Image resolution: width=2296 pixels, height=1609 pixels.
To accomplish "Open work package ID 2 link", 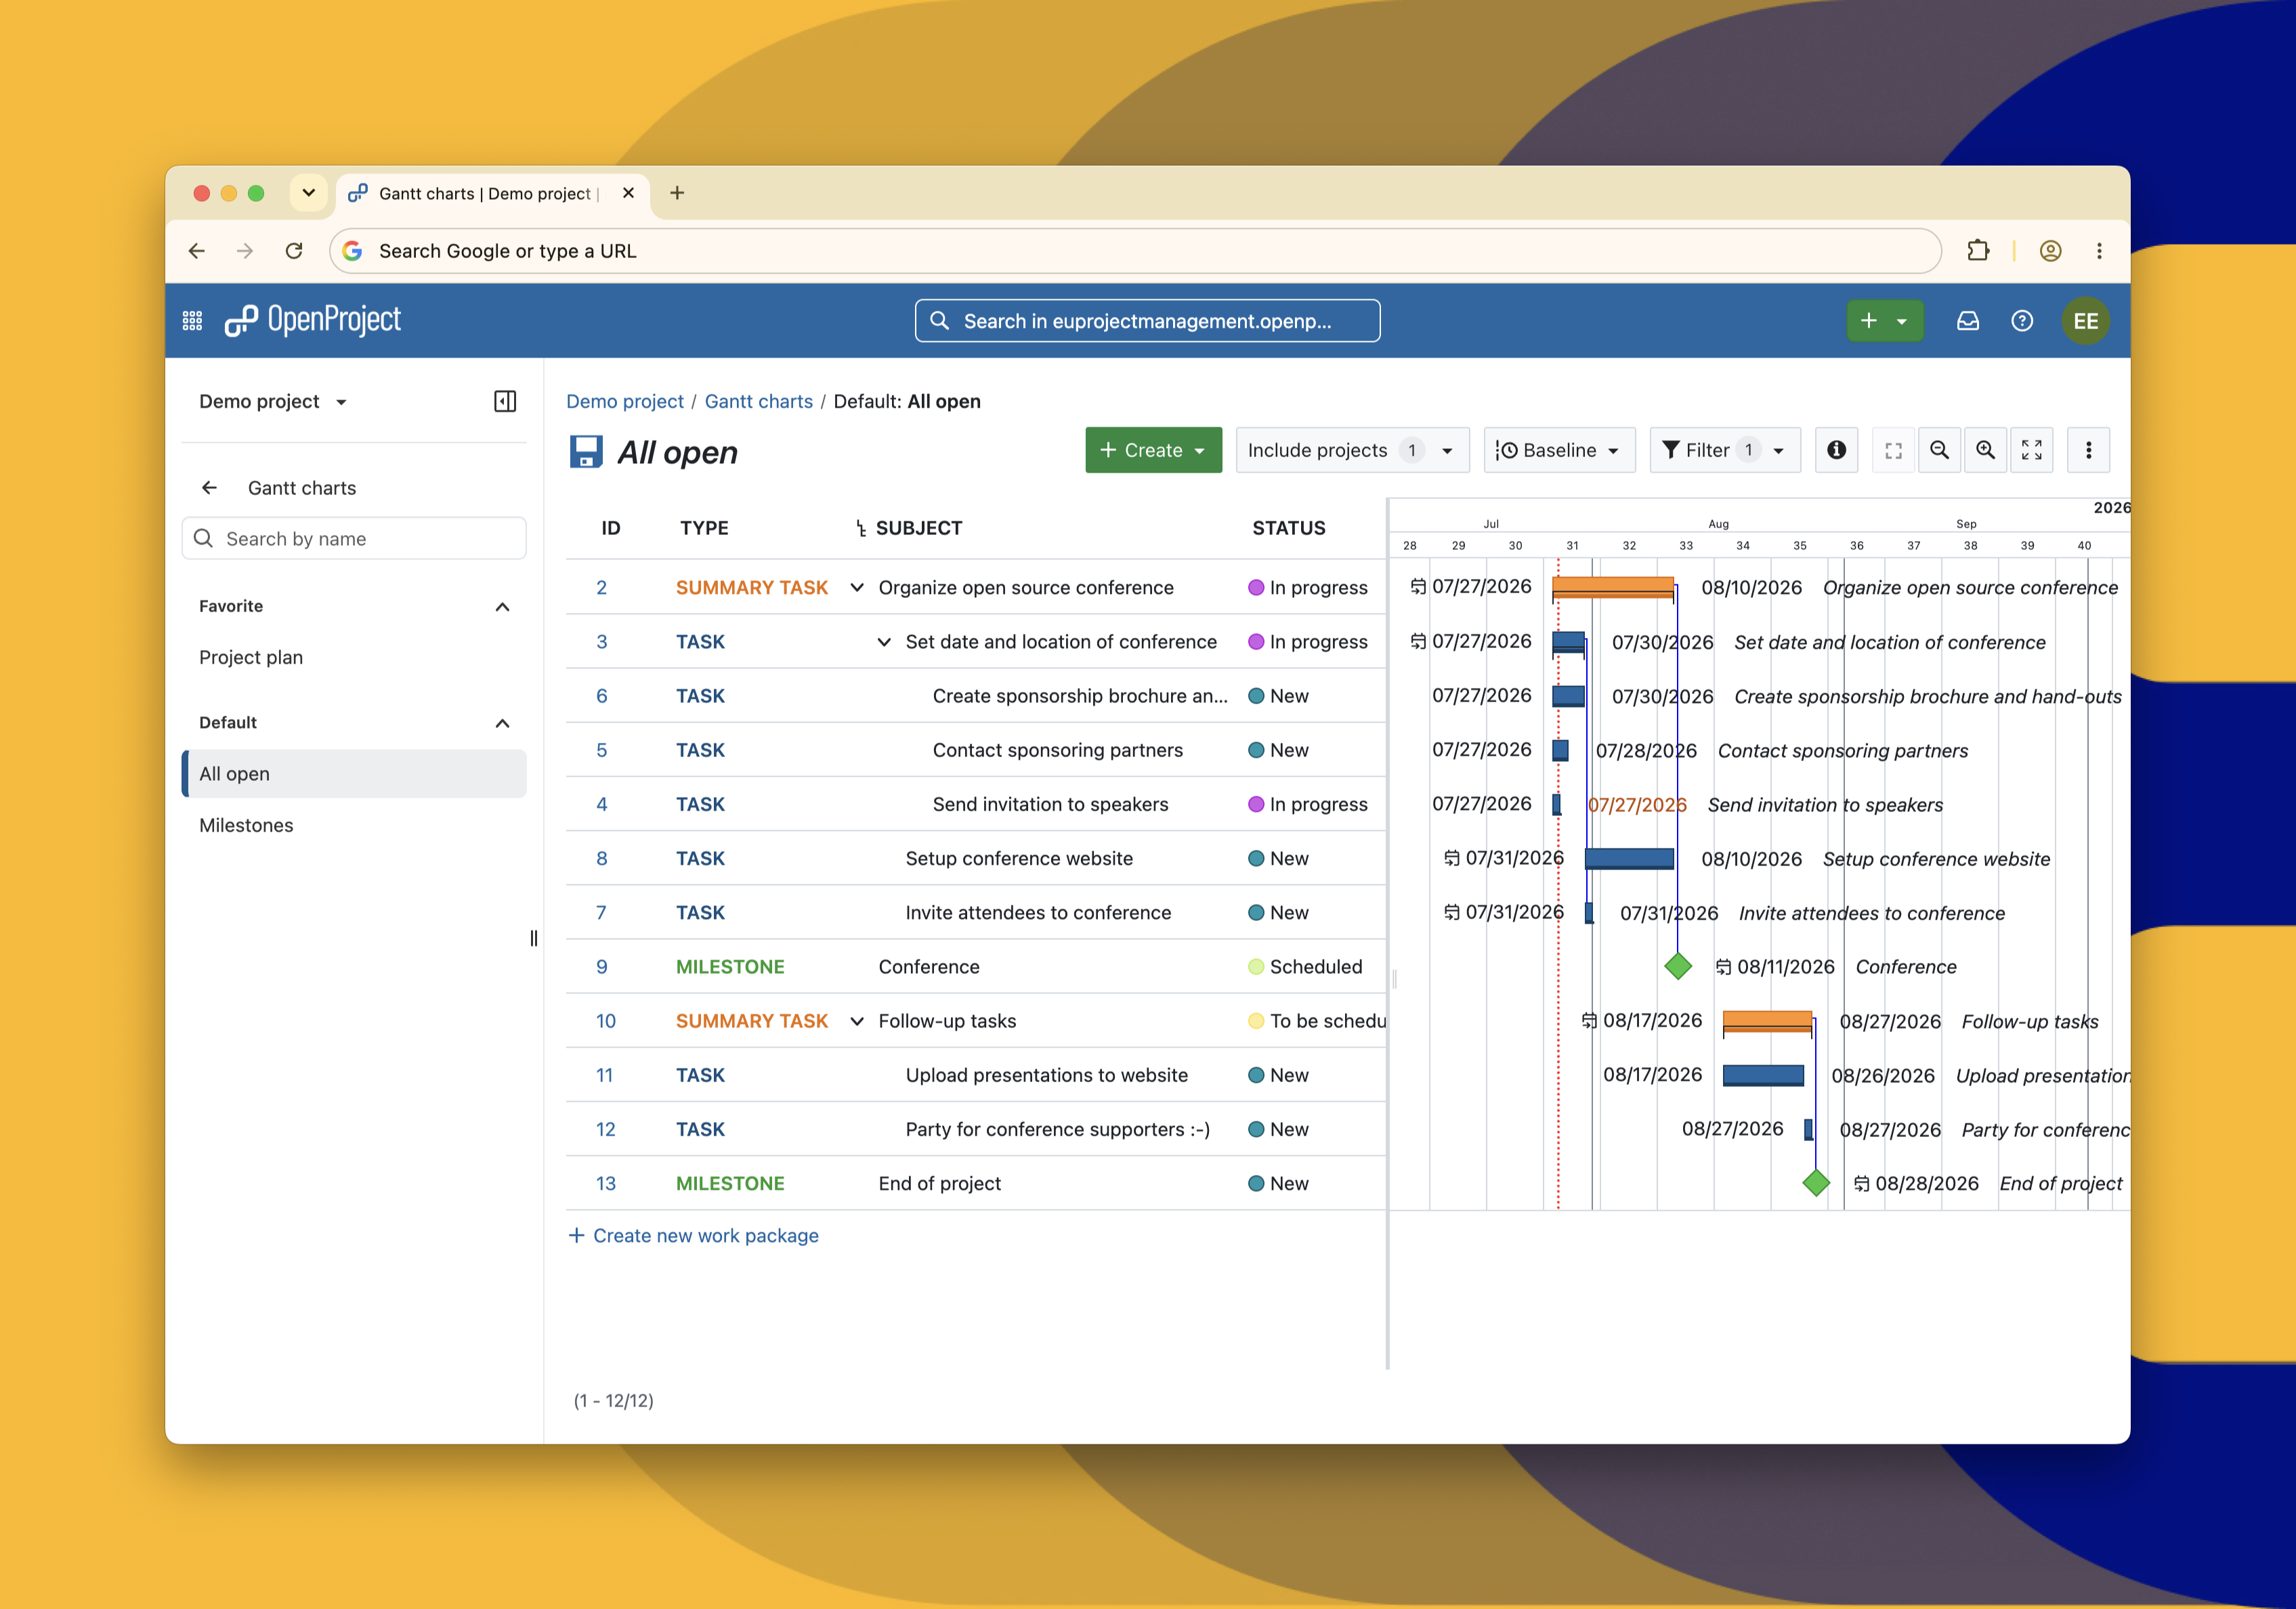I will [601, 588].
